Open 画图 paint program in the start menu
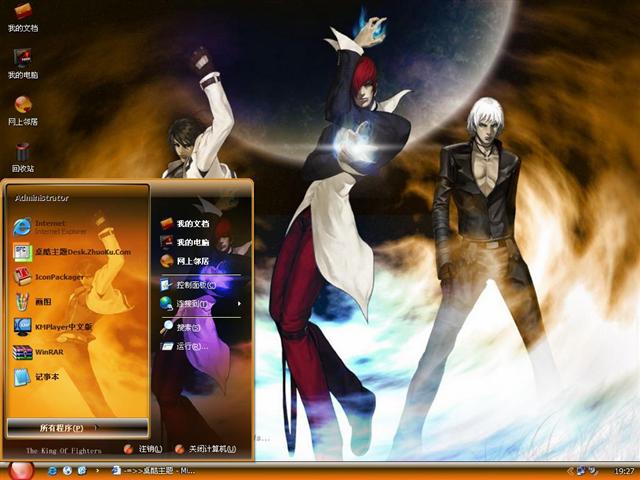 pyautogui.click(x=32, y=302)
